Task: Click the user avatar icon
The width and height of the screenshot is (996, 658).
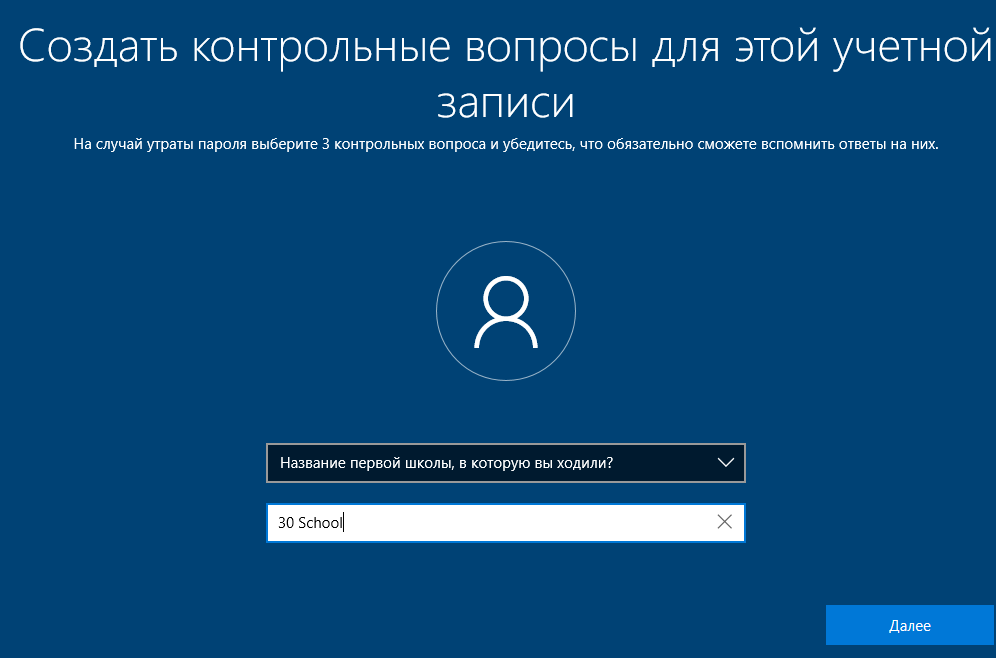Action: coord(506,311)
